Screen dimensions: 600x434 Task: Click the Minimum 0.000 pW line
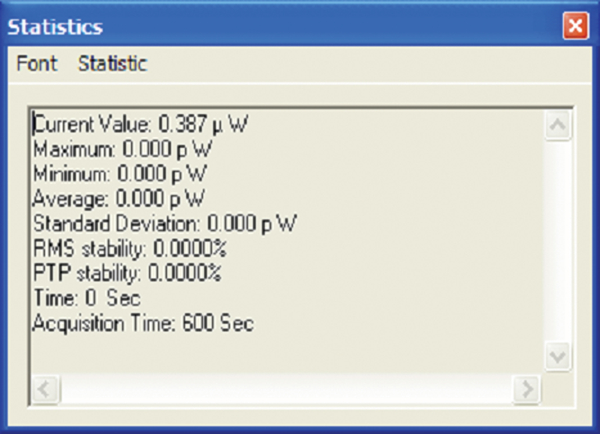[122, 173]
